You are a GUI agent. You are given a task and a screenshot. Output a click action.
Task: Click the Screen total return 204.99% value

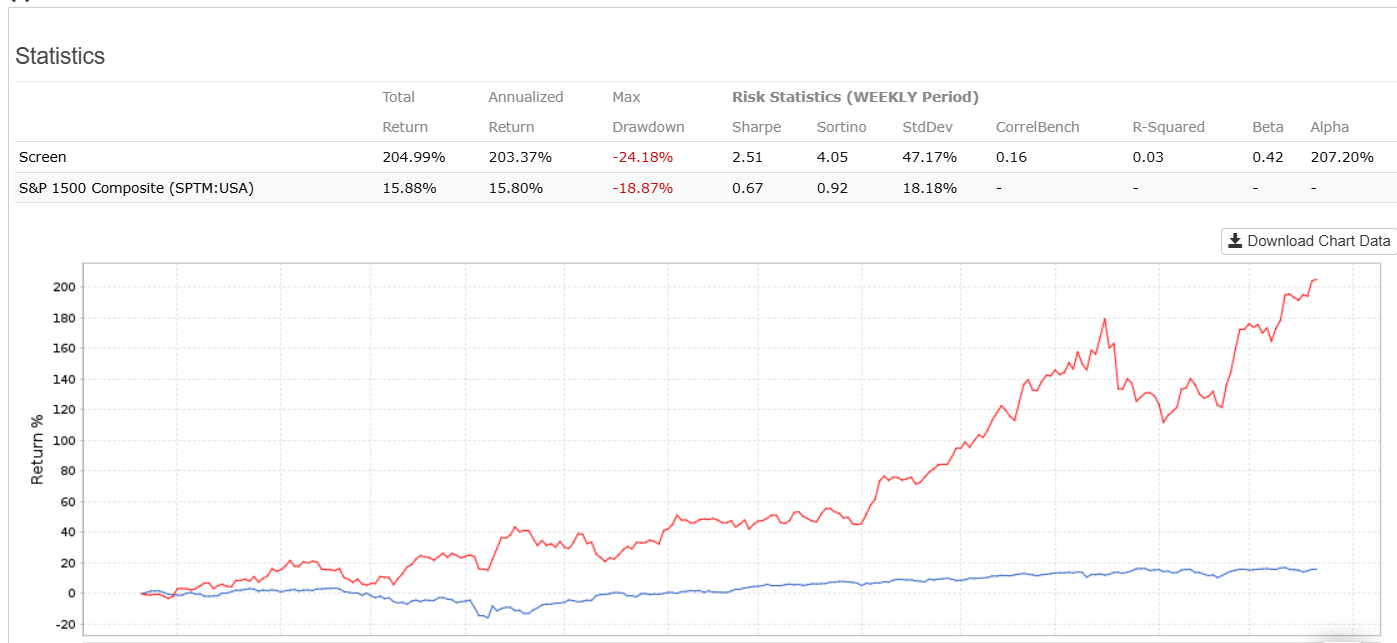click(x=414, y=157)
